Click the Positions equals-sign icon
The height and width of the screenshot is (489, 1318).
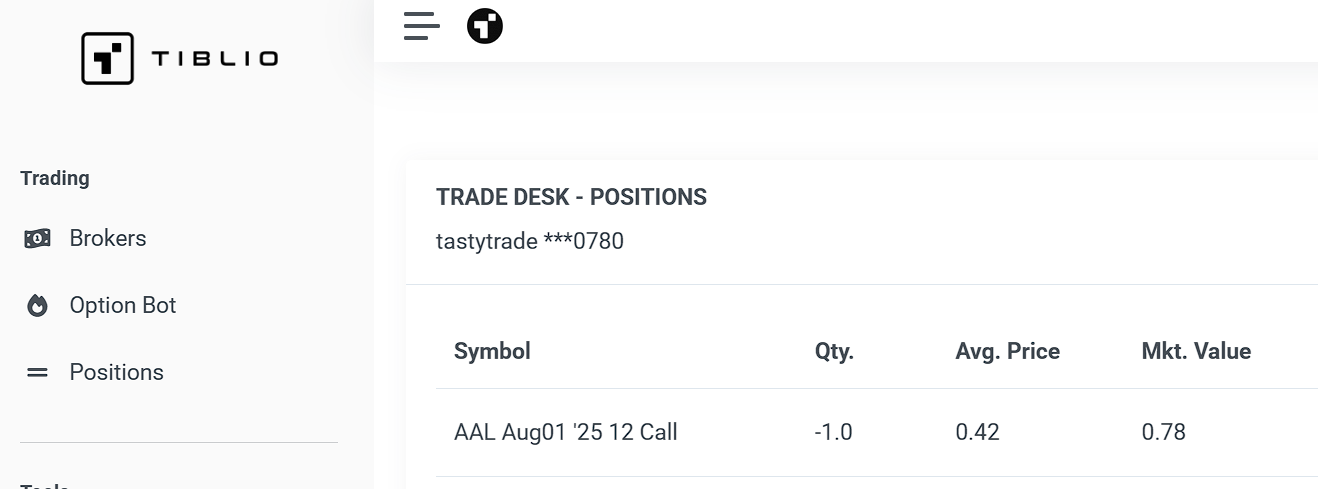point(37,373)
